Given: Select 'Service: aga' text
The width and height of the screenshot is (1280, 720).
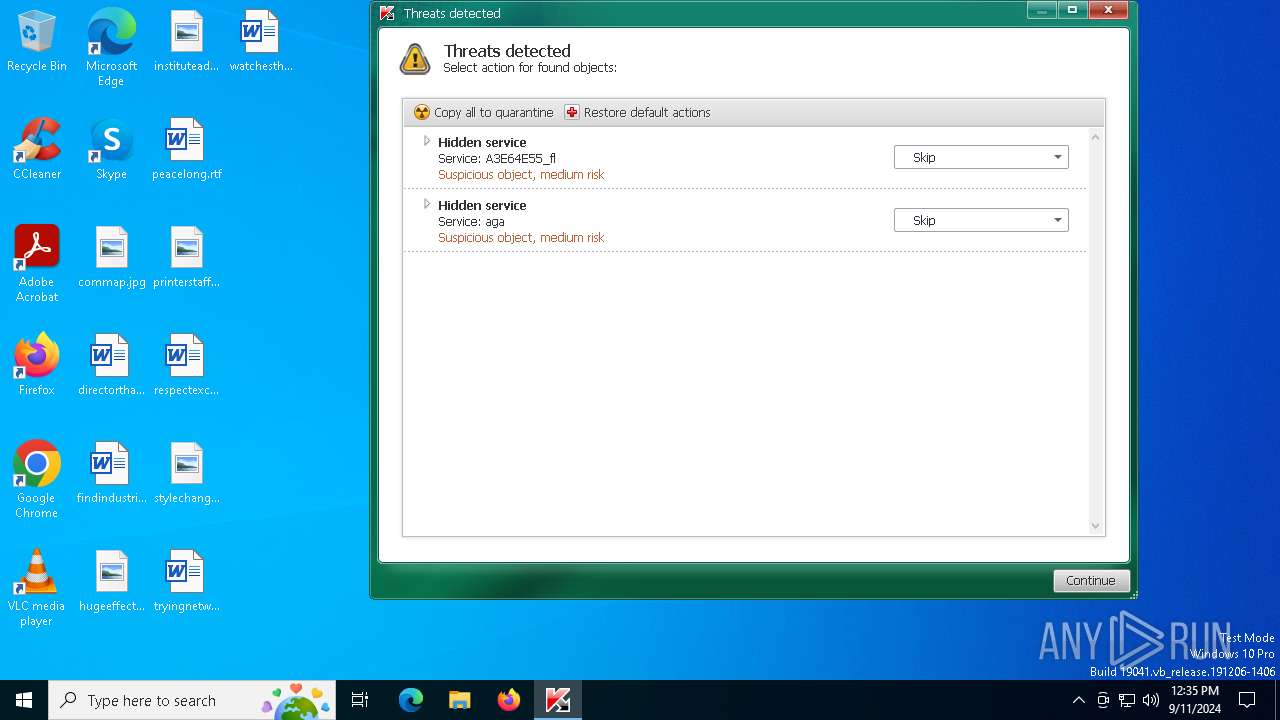Looking at the screenshot, I should (x=471, y=221).
